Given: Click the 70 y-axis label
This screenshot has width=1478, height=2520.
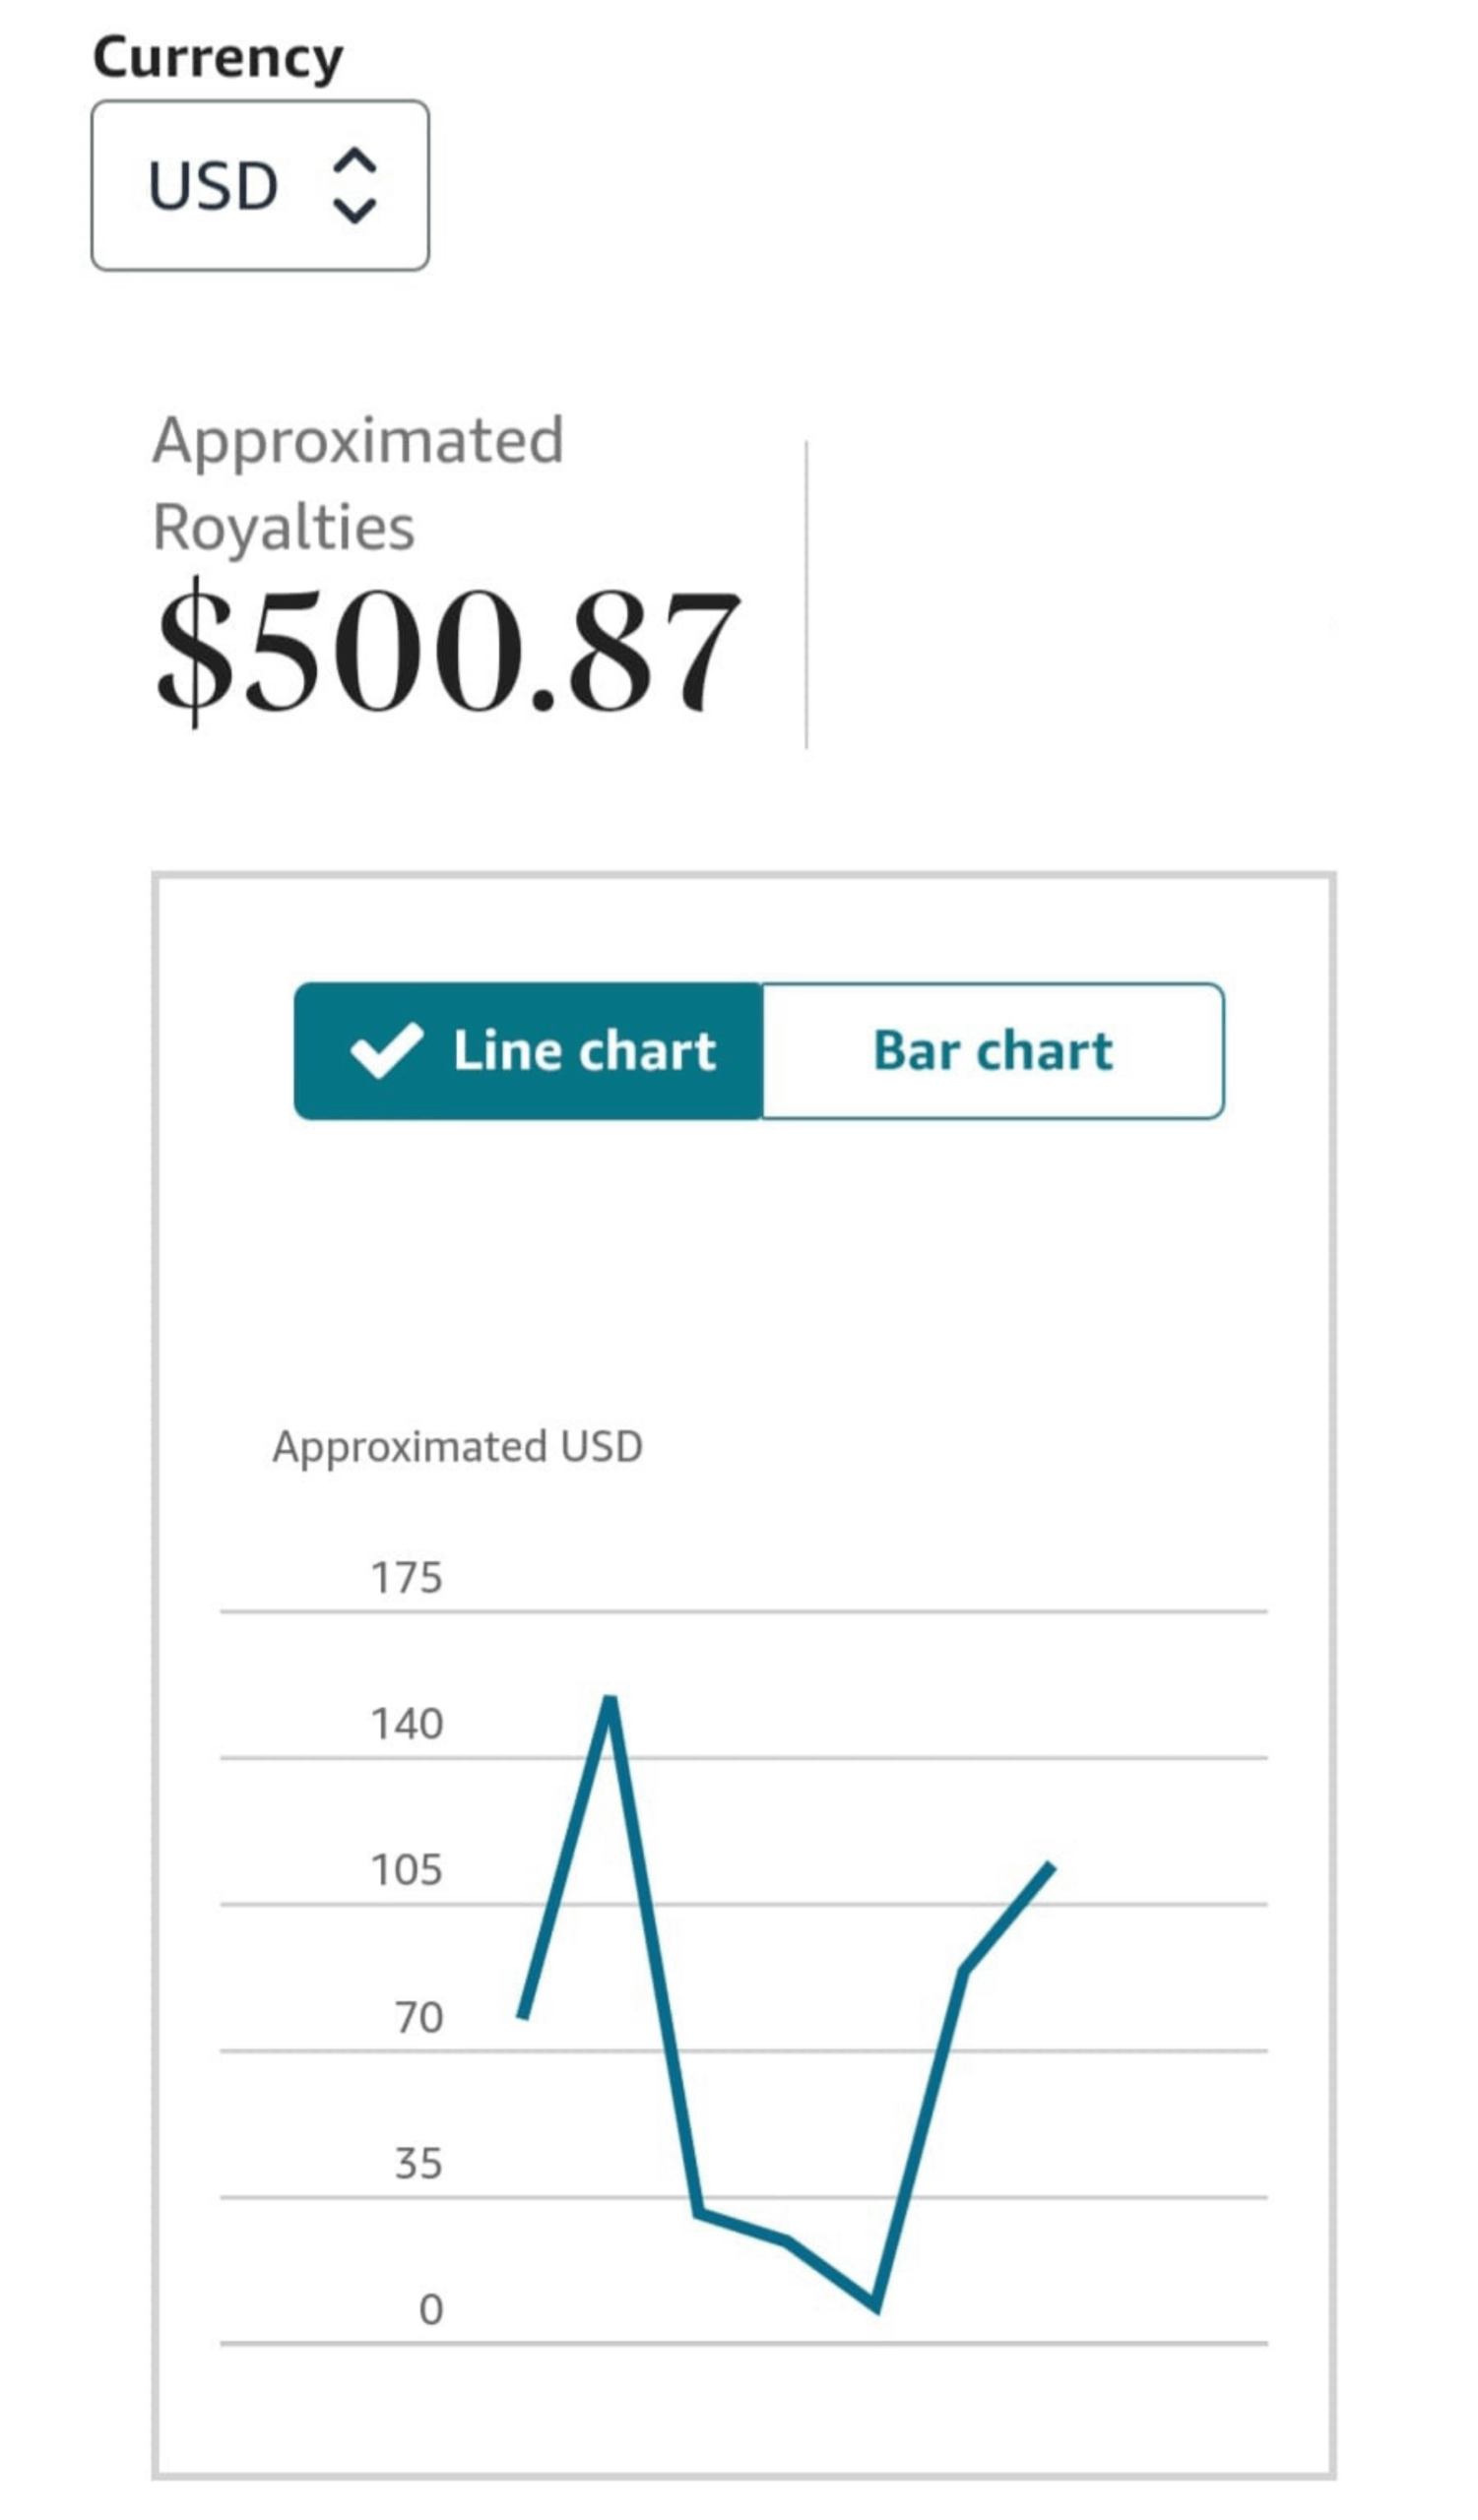Looking at the screenshot, I should [x=418, y=2018].
